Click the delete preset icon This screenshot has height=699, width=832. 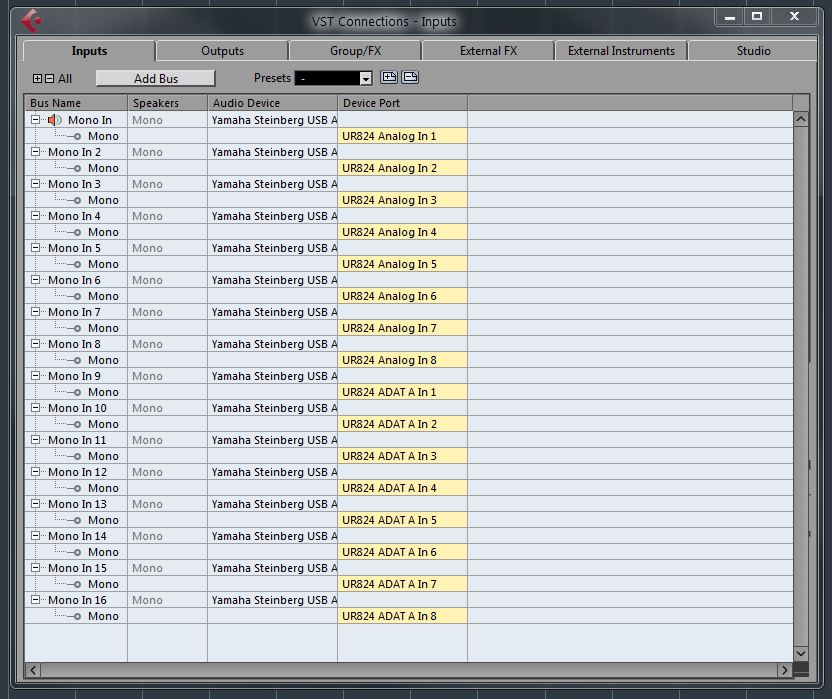point(410,78)
